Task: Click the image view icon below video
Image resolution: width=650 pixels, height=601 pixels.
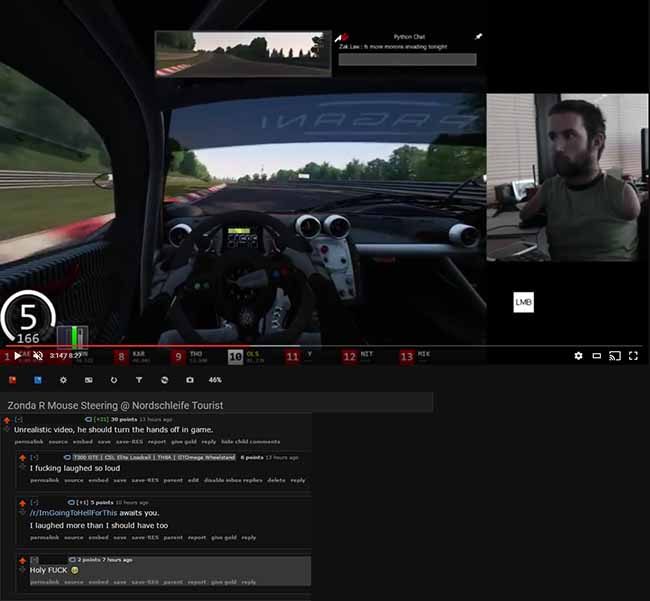Action: point(89,380)
